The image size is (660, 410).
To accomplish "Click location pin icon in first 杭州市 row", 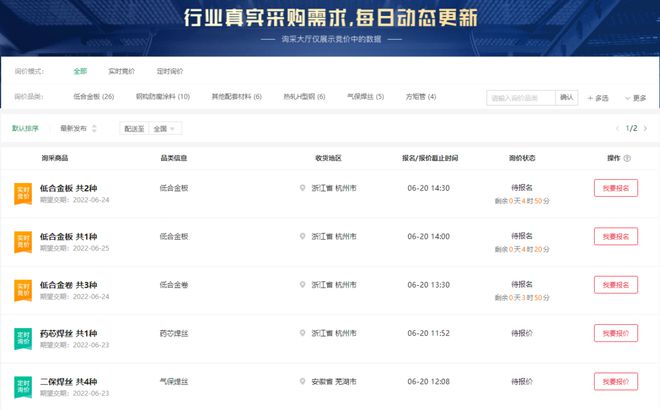I will point(302,188).
